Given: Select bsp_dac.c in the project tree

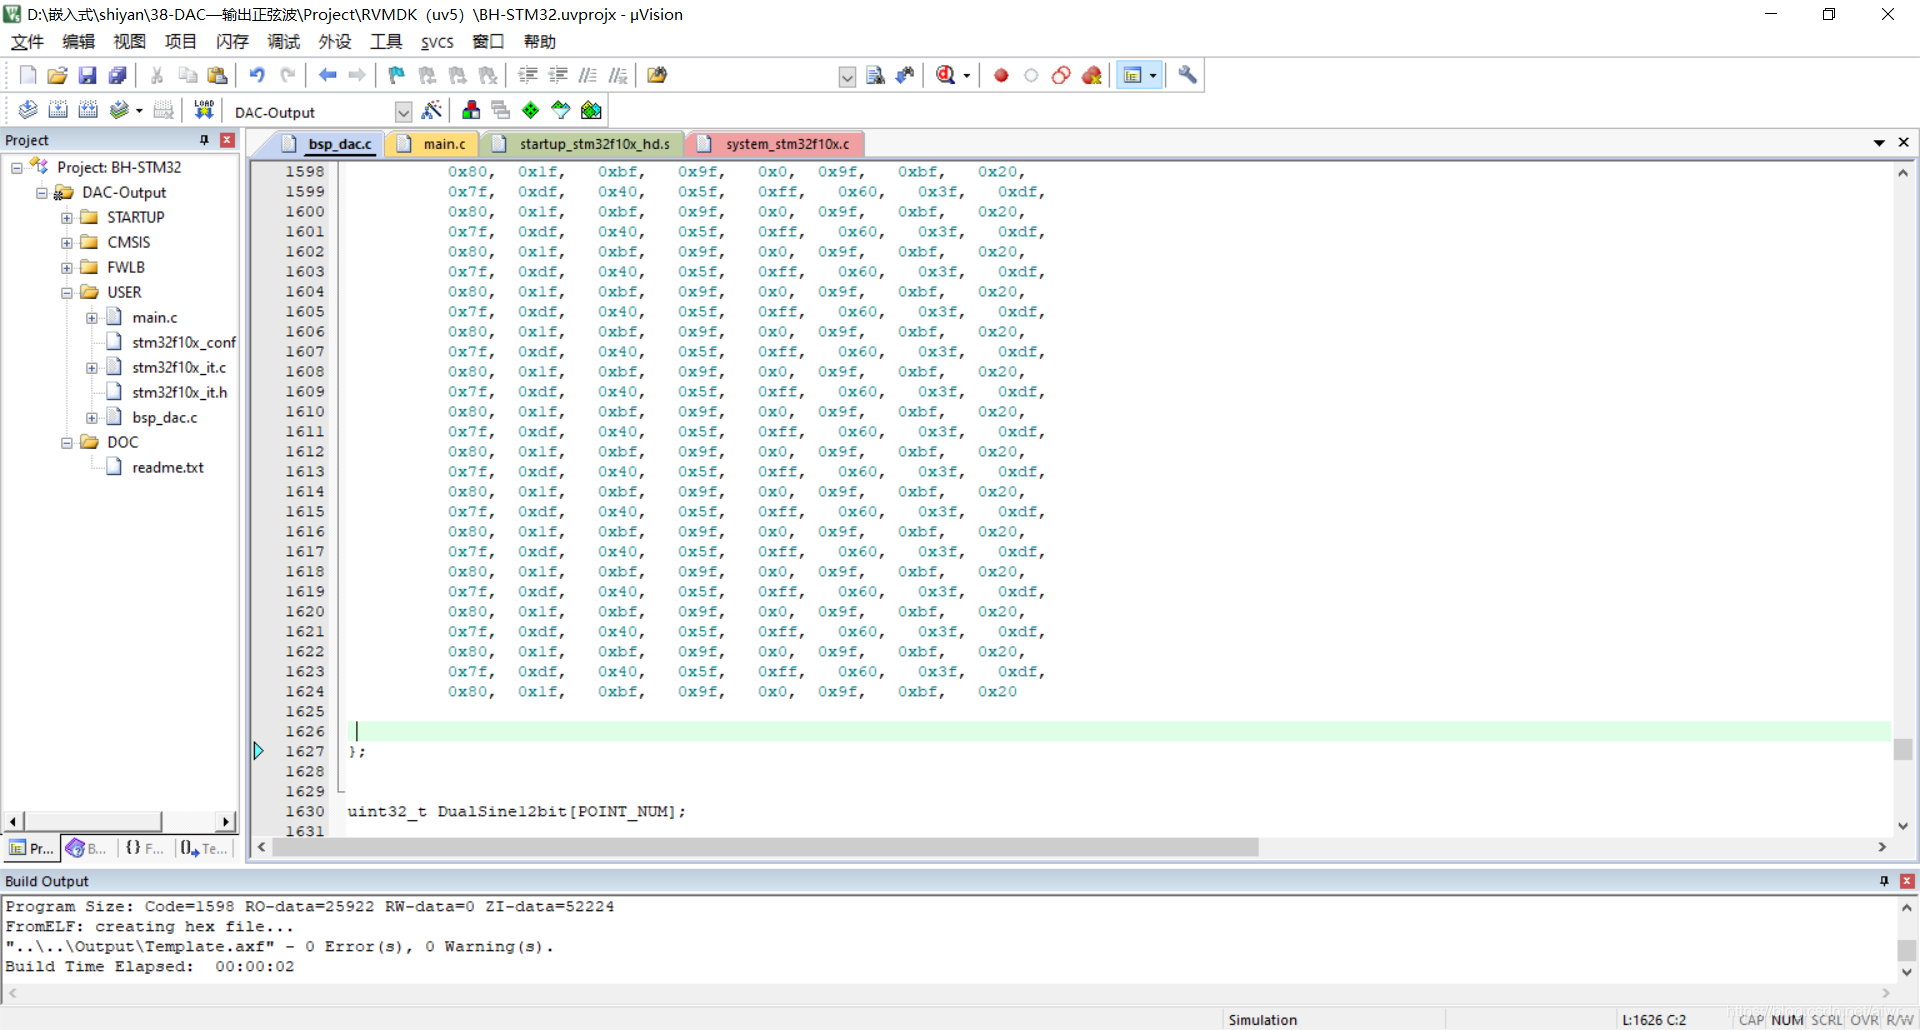Looking at the screenshot, I should 165,418.
